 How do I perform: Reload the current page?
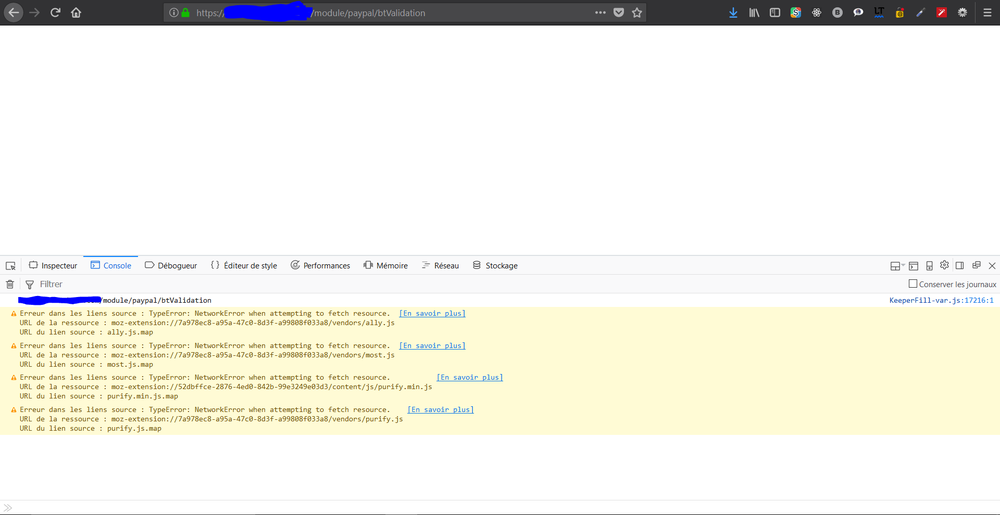(x=55, y=12)
